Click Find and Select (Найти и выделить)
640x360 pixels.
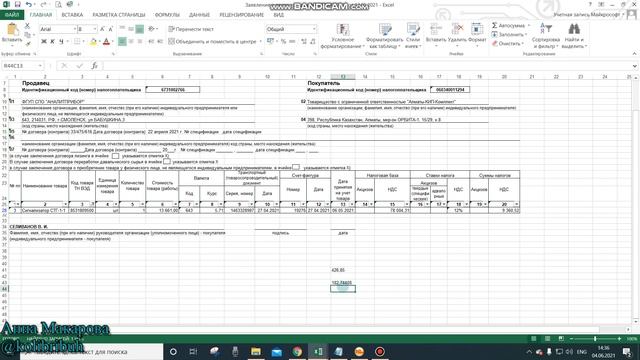tap(574, 36)
